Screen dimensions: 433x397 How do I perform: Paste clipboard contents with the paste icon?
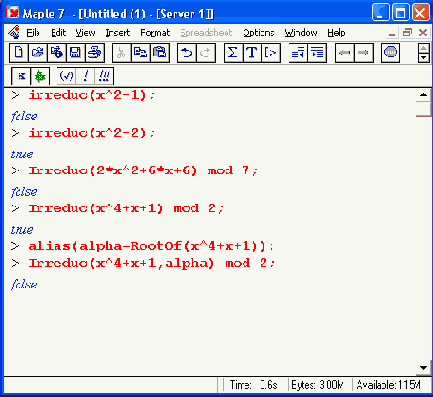[160, 53]
